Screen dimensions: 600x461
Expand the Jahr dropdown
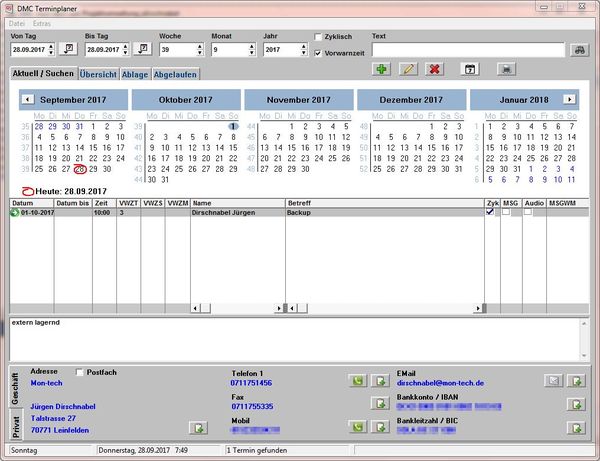(x=306, y=49)
